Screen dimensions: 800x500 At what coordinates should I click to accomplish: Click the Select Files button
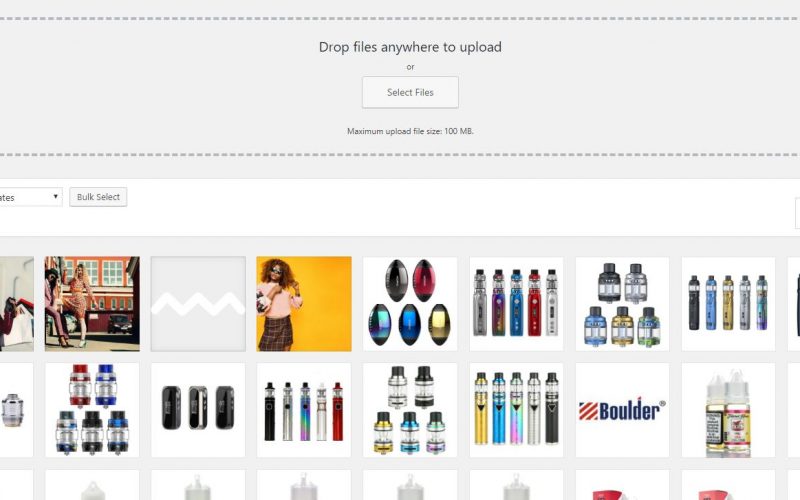[x=410, y=92]
